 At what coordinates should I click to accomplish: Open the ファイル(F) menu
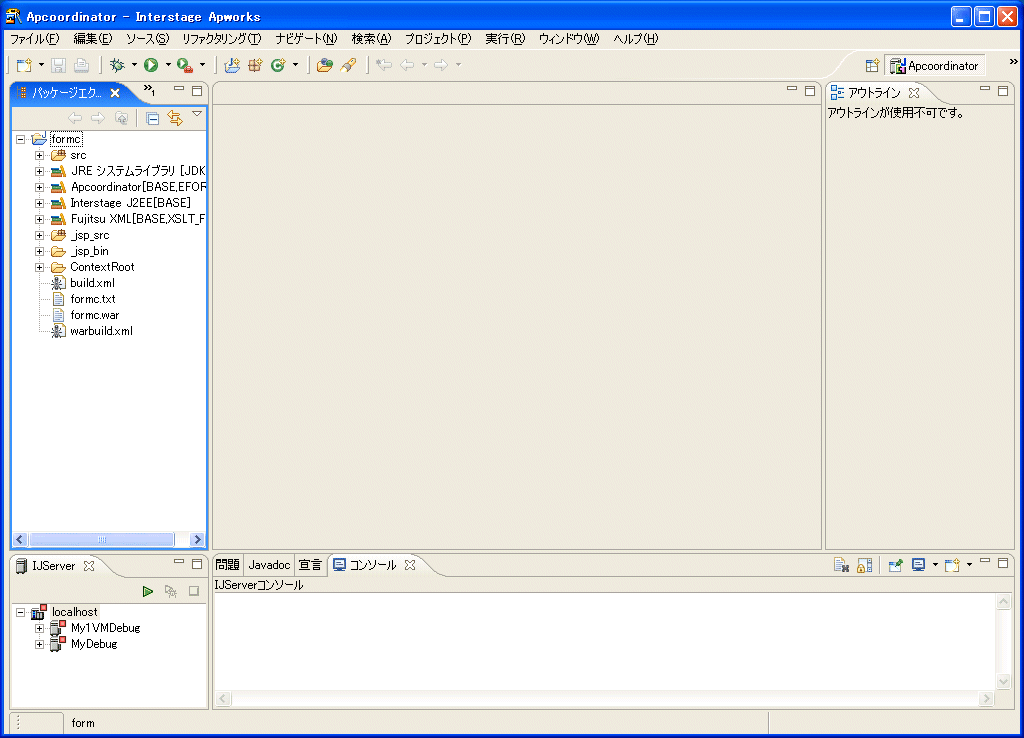click(35, 39)
